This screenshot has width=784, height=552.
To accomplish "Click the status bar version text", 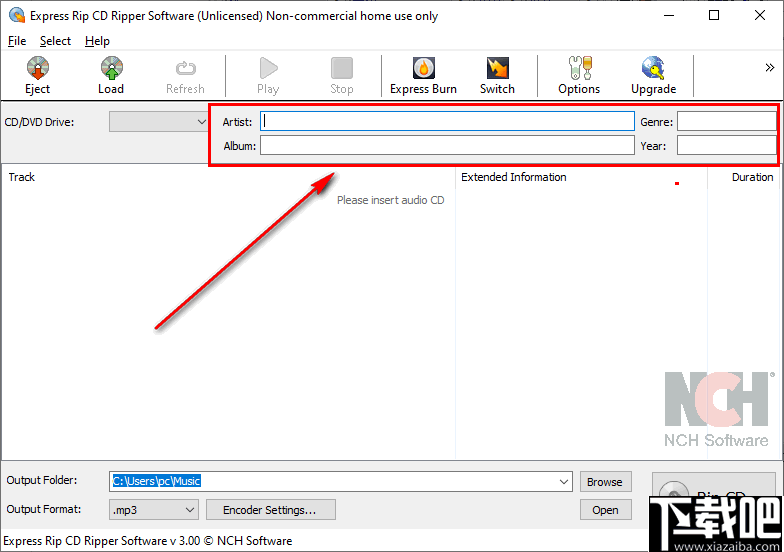I will coord(148,541).
